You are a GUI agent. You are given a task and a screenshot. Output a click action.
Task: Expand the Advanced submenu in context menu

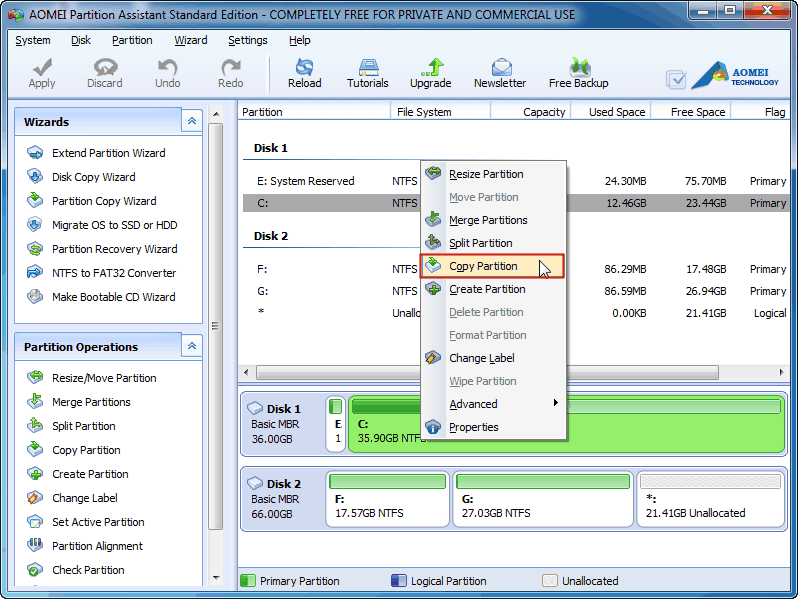click(x=494, y=404)
